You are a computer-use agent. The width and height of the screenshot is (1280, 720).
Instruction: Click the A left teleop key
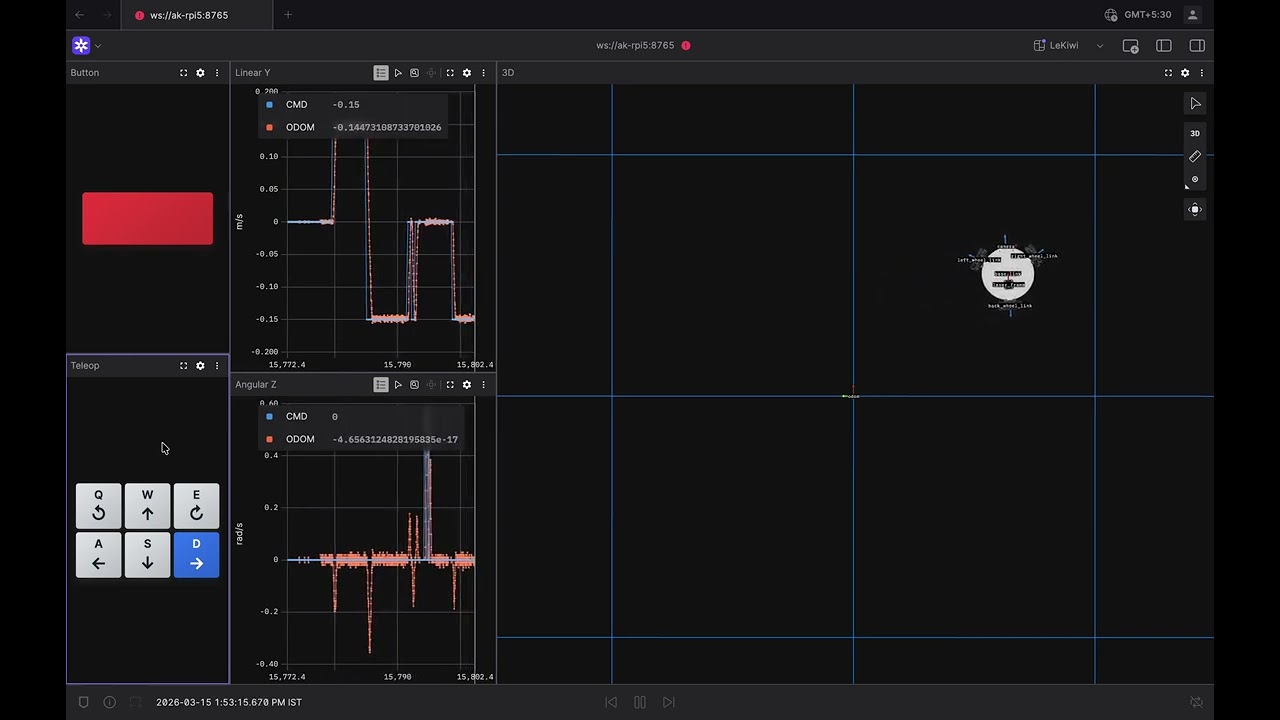tap(98, 555)
